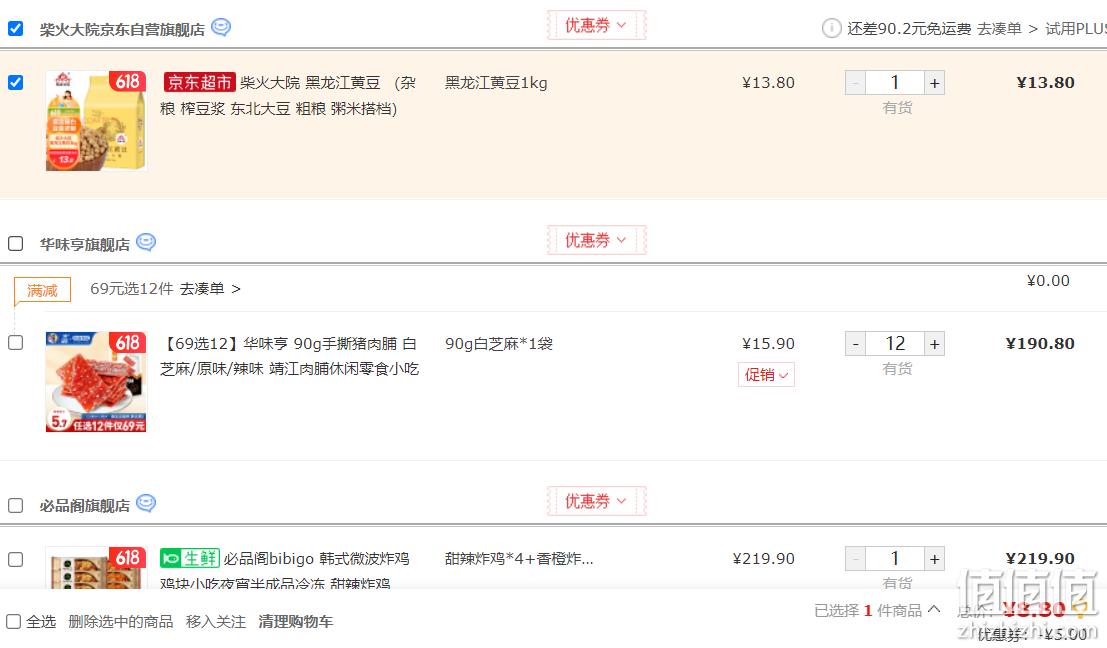Click 删除选中的商品

point(121,621)
